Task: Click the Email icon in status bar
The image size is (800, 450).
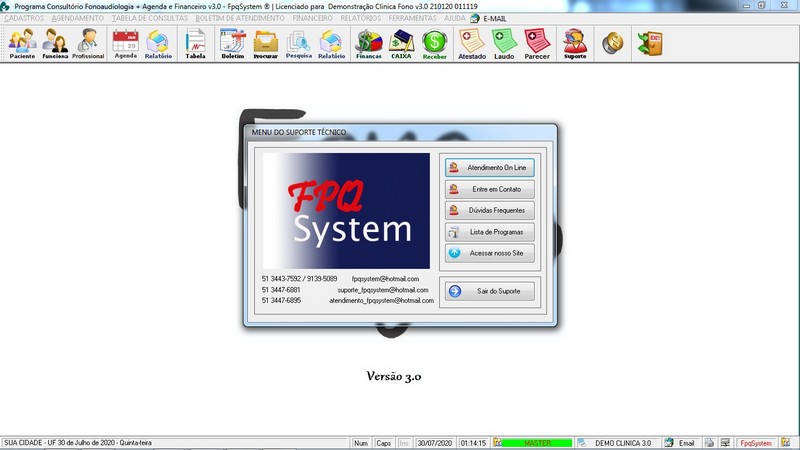Action: [669, 443]
